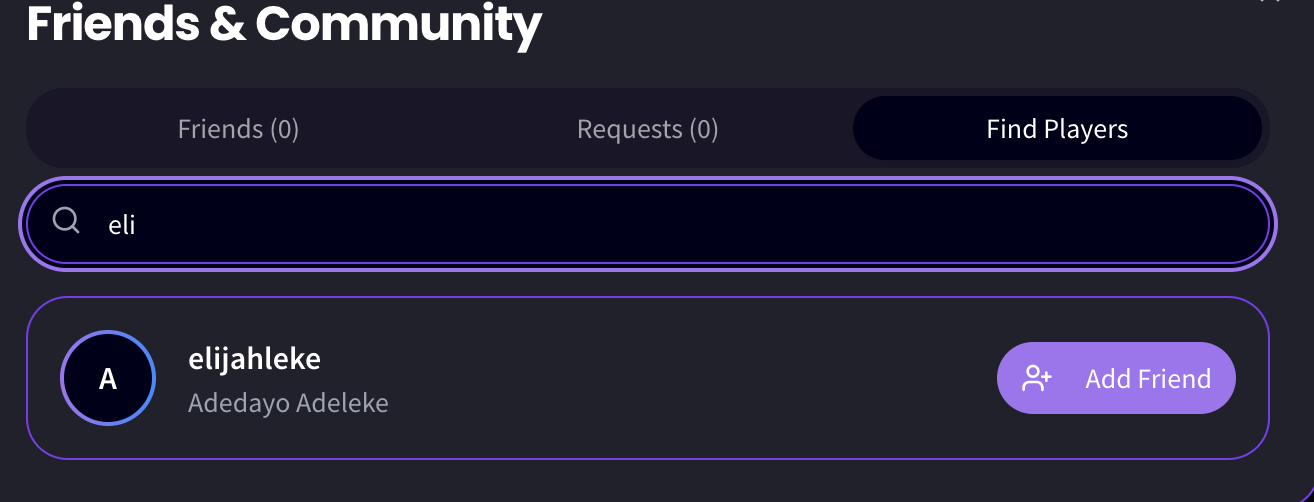This screenshot has width=1314, height=502.
Task: Send a friend request with Add Friend
Action: pos(1116,378)
